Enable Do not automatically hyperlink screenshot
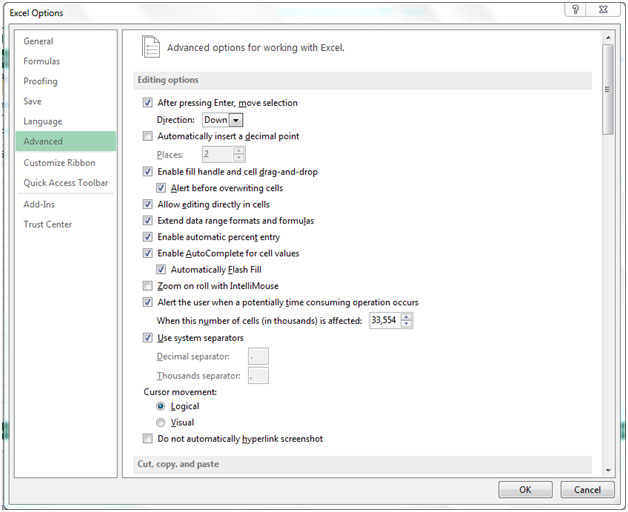The width and height of the screenshot is (628, 512). pyautogui.click(x=147, y=439)
